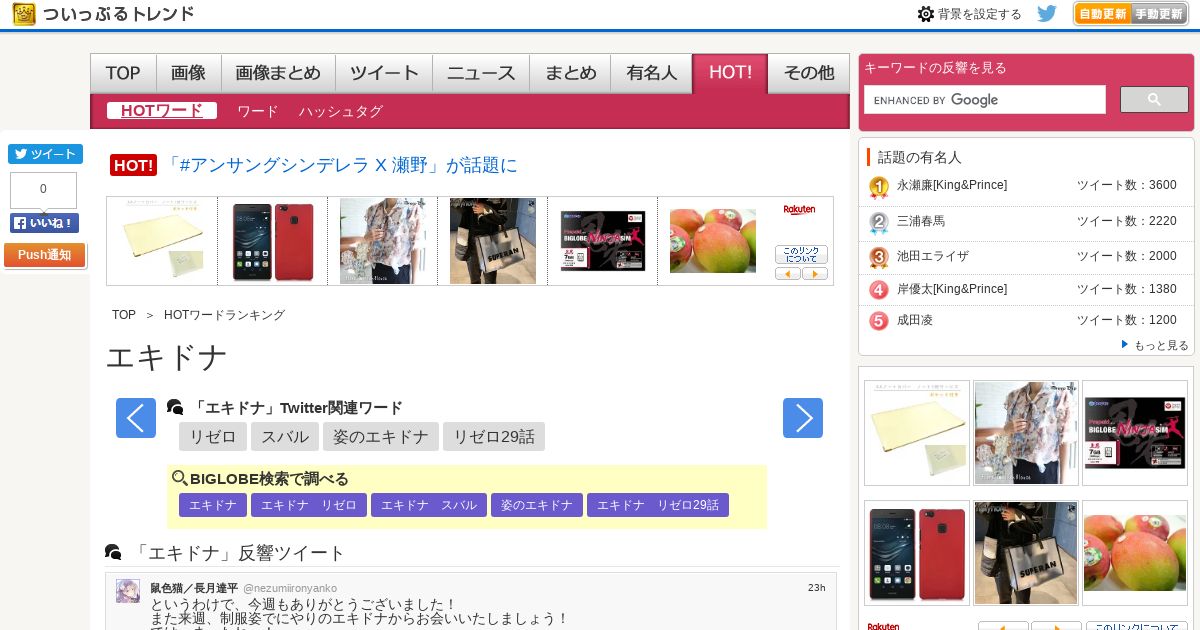Open the crown site logo icon
The width and height of the screenshot is (1200, 630).
[25, 14]
